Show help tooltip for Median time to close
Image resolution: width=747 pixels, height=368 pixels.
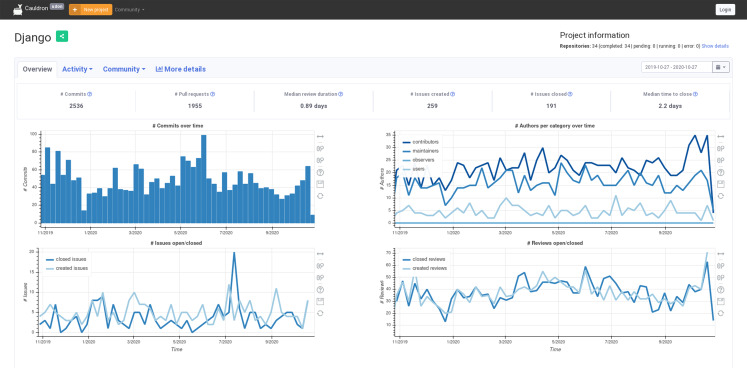pos(696,94)
